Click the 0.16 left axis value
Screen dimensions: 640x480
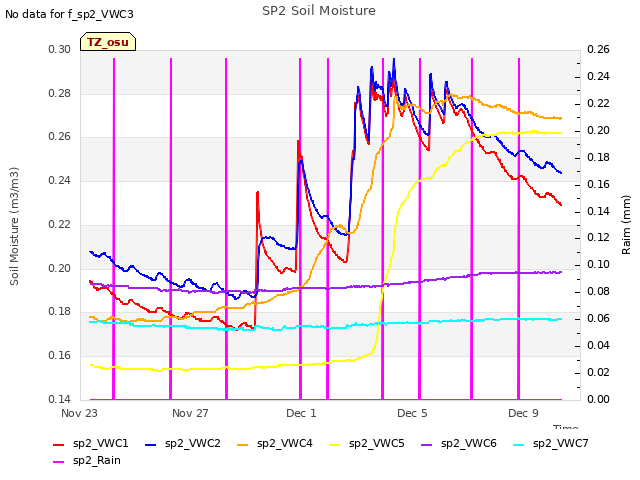(60, 356)
